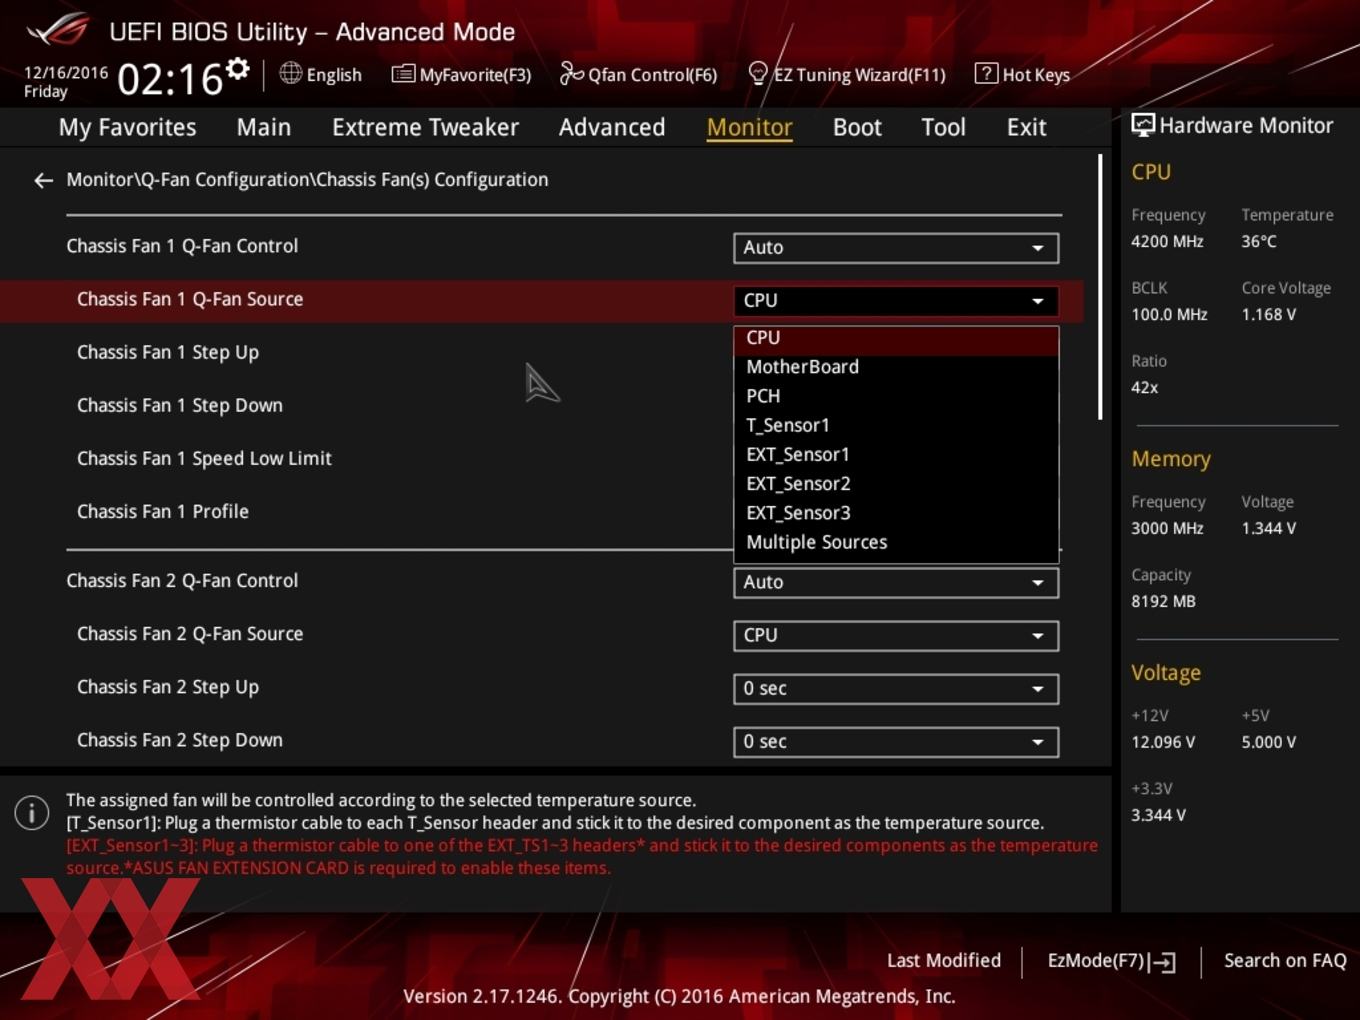Launch EZ Tuning Wizard lightbulb icon
The width and height of the screenshot is (1360, 1020).
(x=758, y=74)
